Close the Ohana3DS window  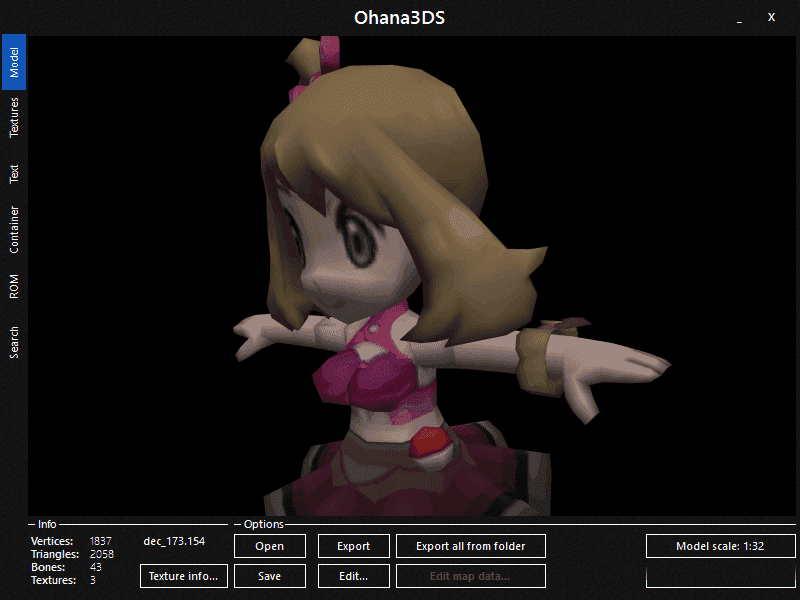coord(771,17)
